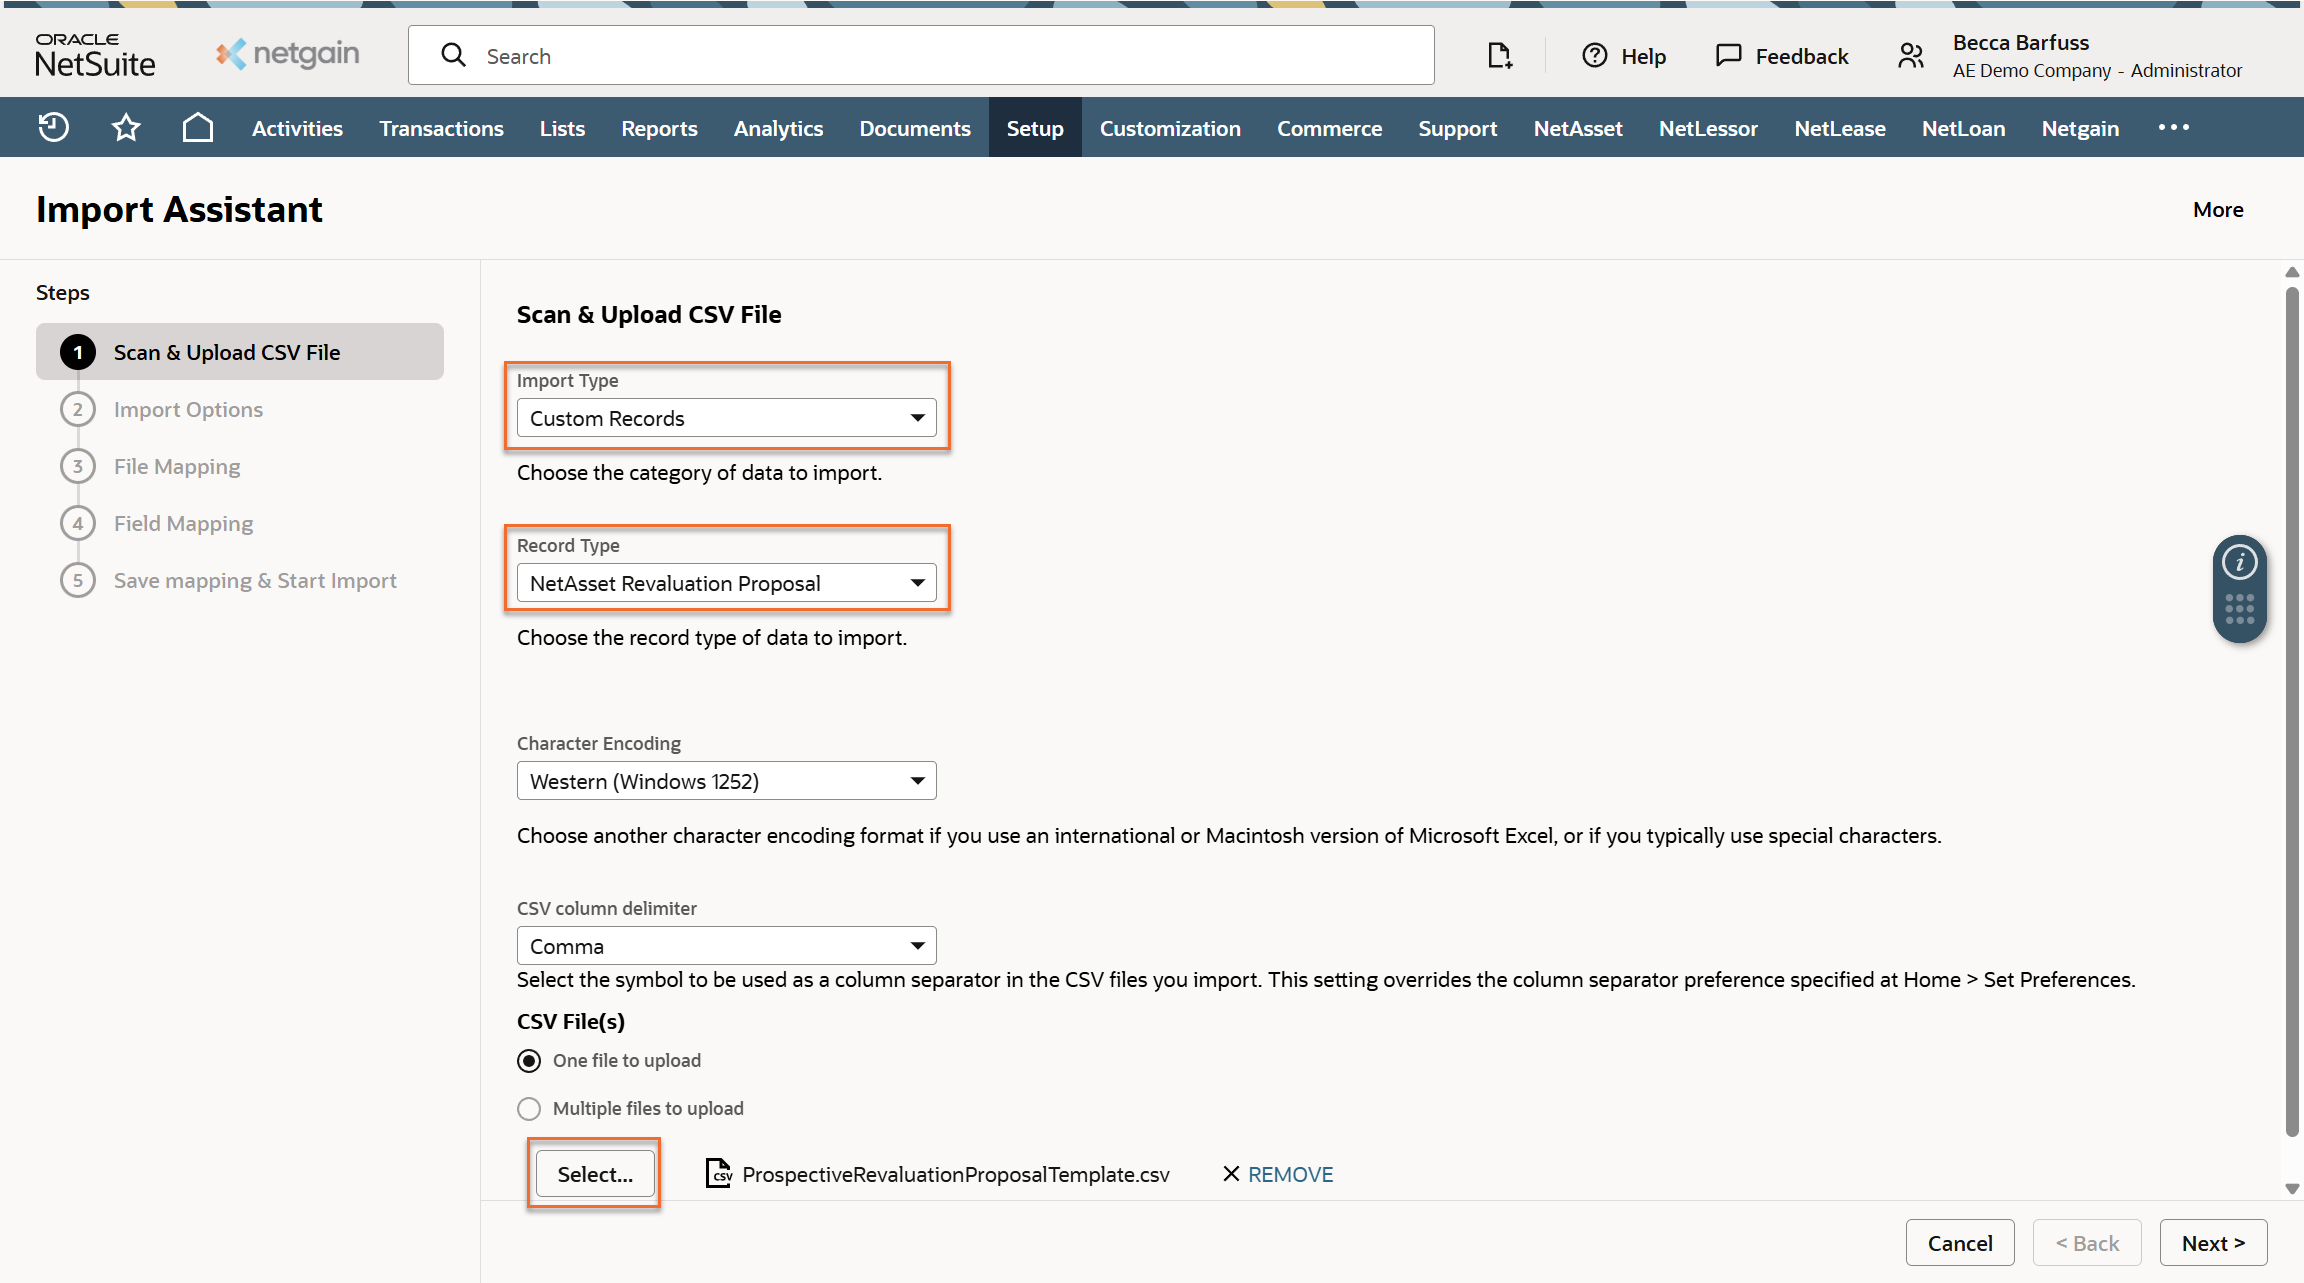
Task: Click the Shortcuts star icon
Action: [x=126, y=127]
